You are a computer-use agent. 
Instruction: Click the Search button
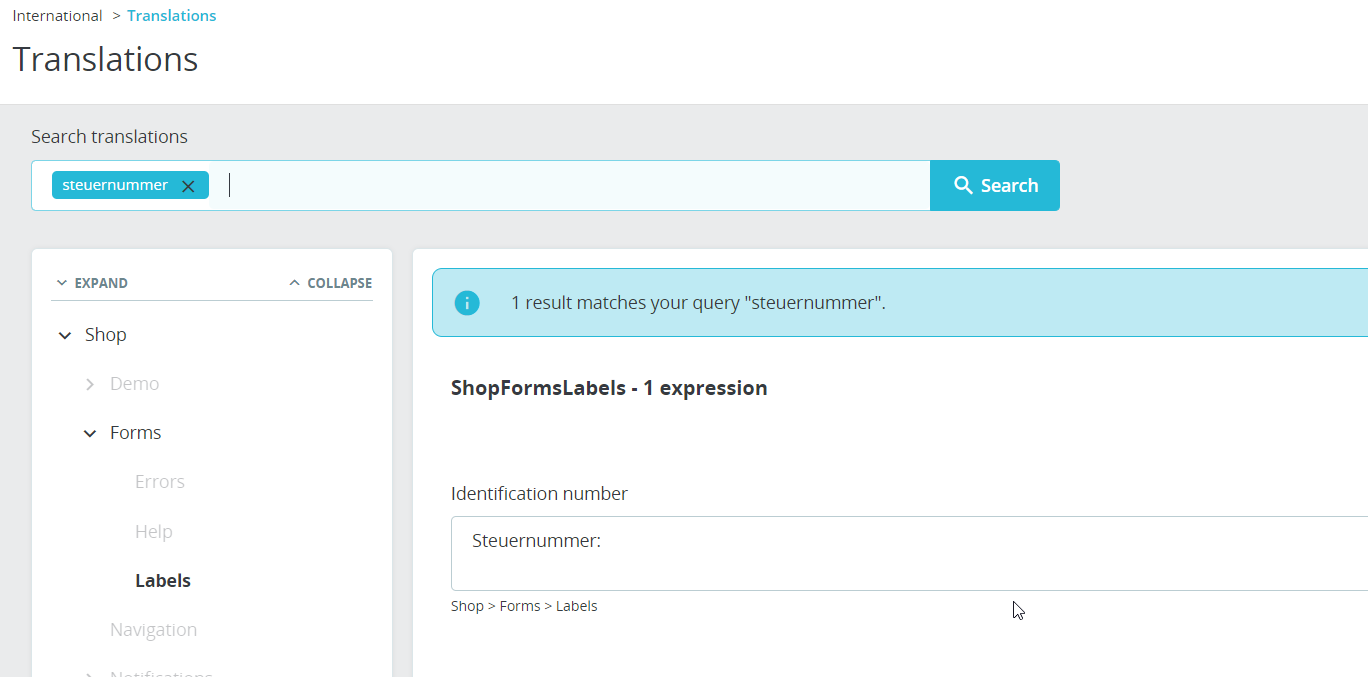click(x=995, y=186)
